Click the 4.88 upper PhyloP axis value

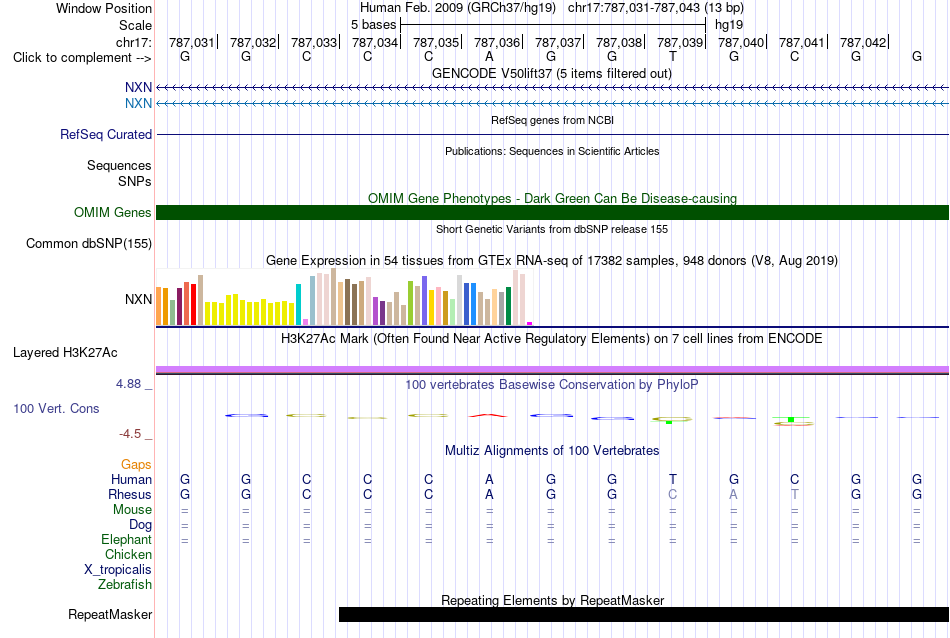coord(128,384)
